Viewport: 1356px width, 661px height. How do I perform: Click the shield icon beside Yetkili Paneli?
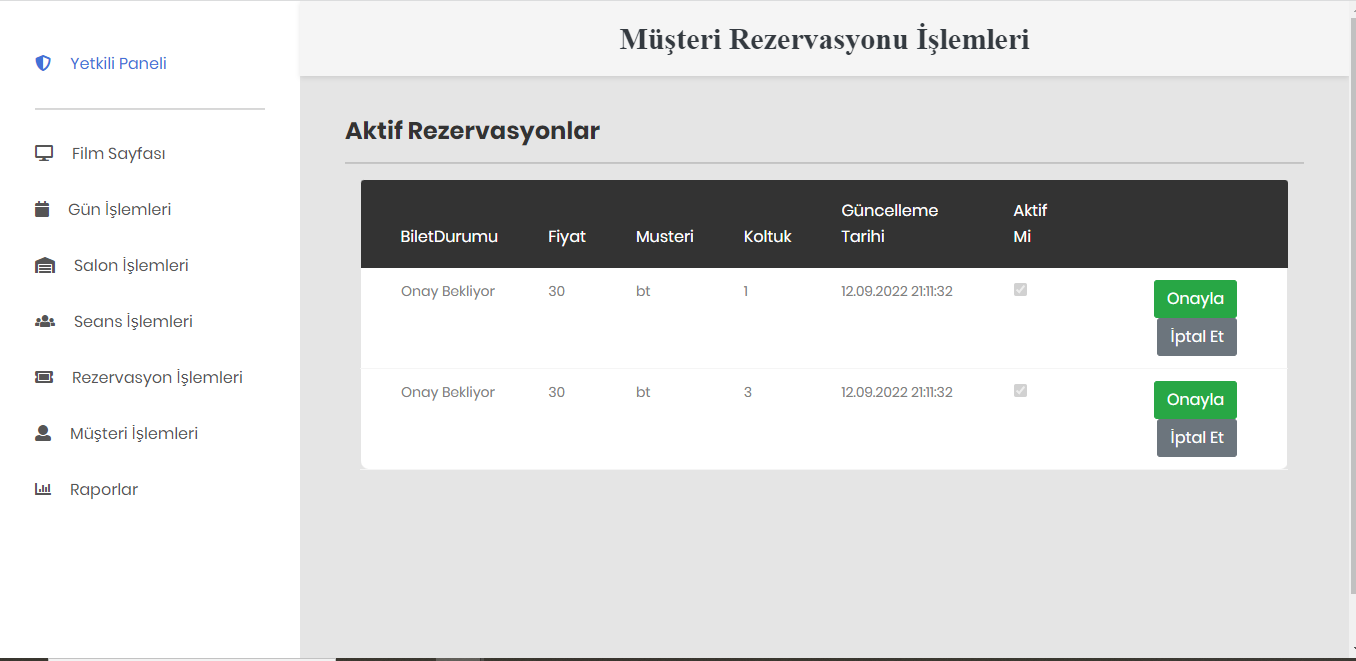coord(42,62)
